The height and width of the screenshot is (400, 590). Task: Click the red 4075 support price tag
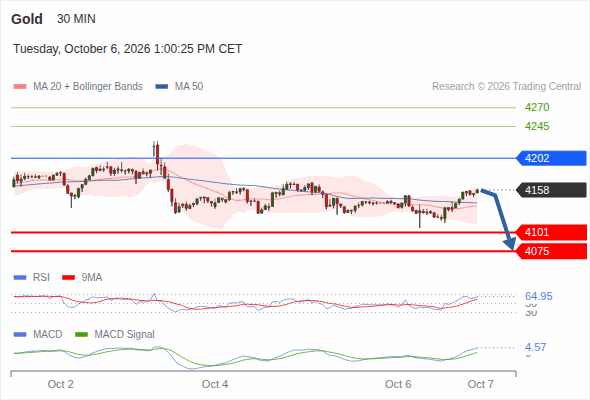[551, 251]
